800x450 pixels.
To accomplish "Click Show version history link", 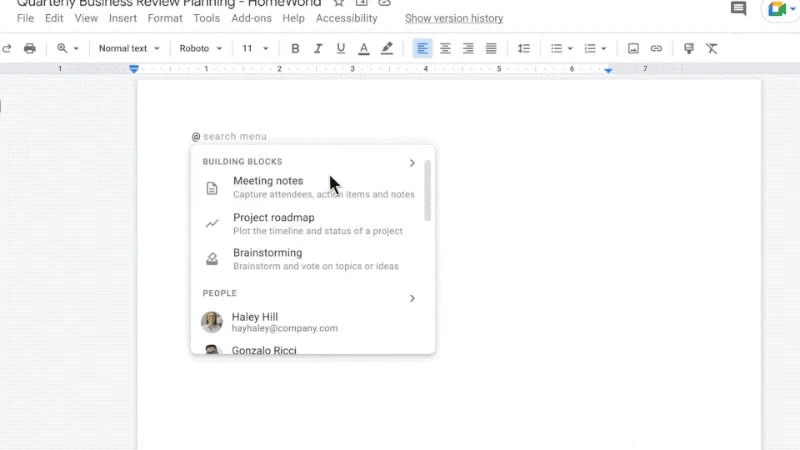I will [454, 18].
